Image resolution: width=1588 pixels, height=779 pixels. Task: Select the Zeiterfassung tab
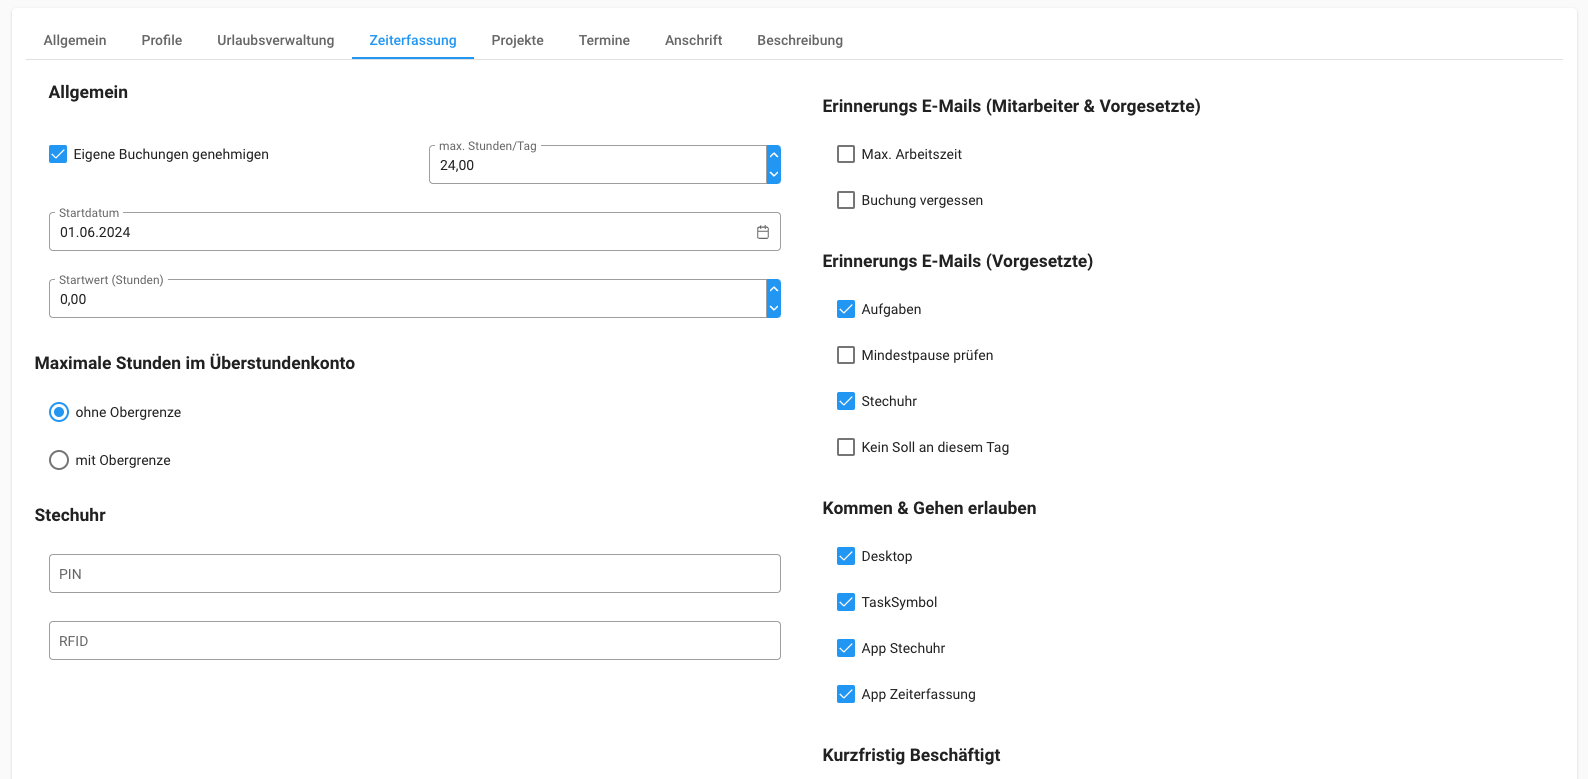pyautogui.click(x=413, y=40)
